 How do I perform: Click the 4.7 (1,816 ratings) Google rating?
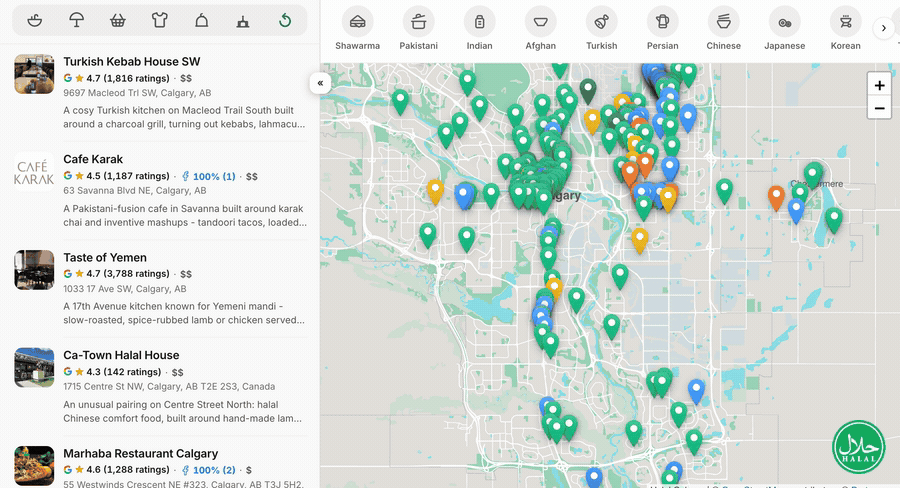coord(117,78)
